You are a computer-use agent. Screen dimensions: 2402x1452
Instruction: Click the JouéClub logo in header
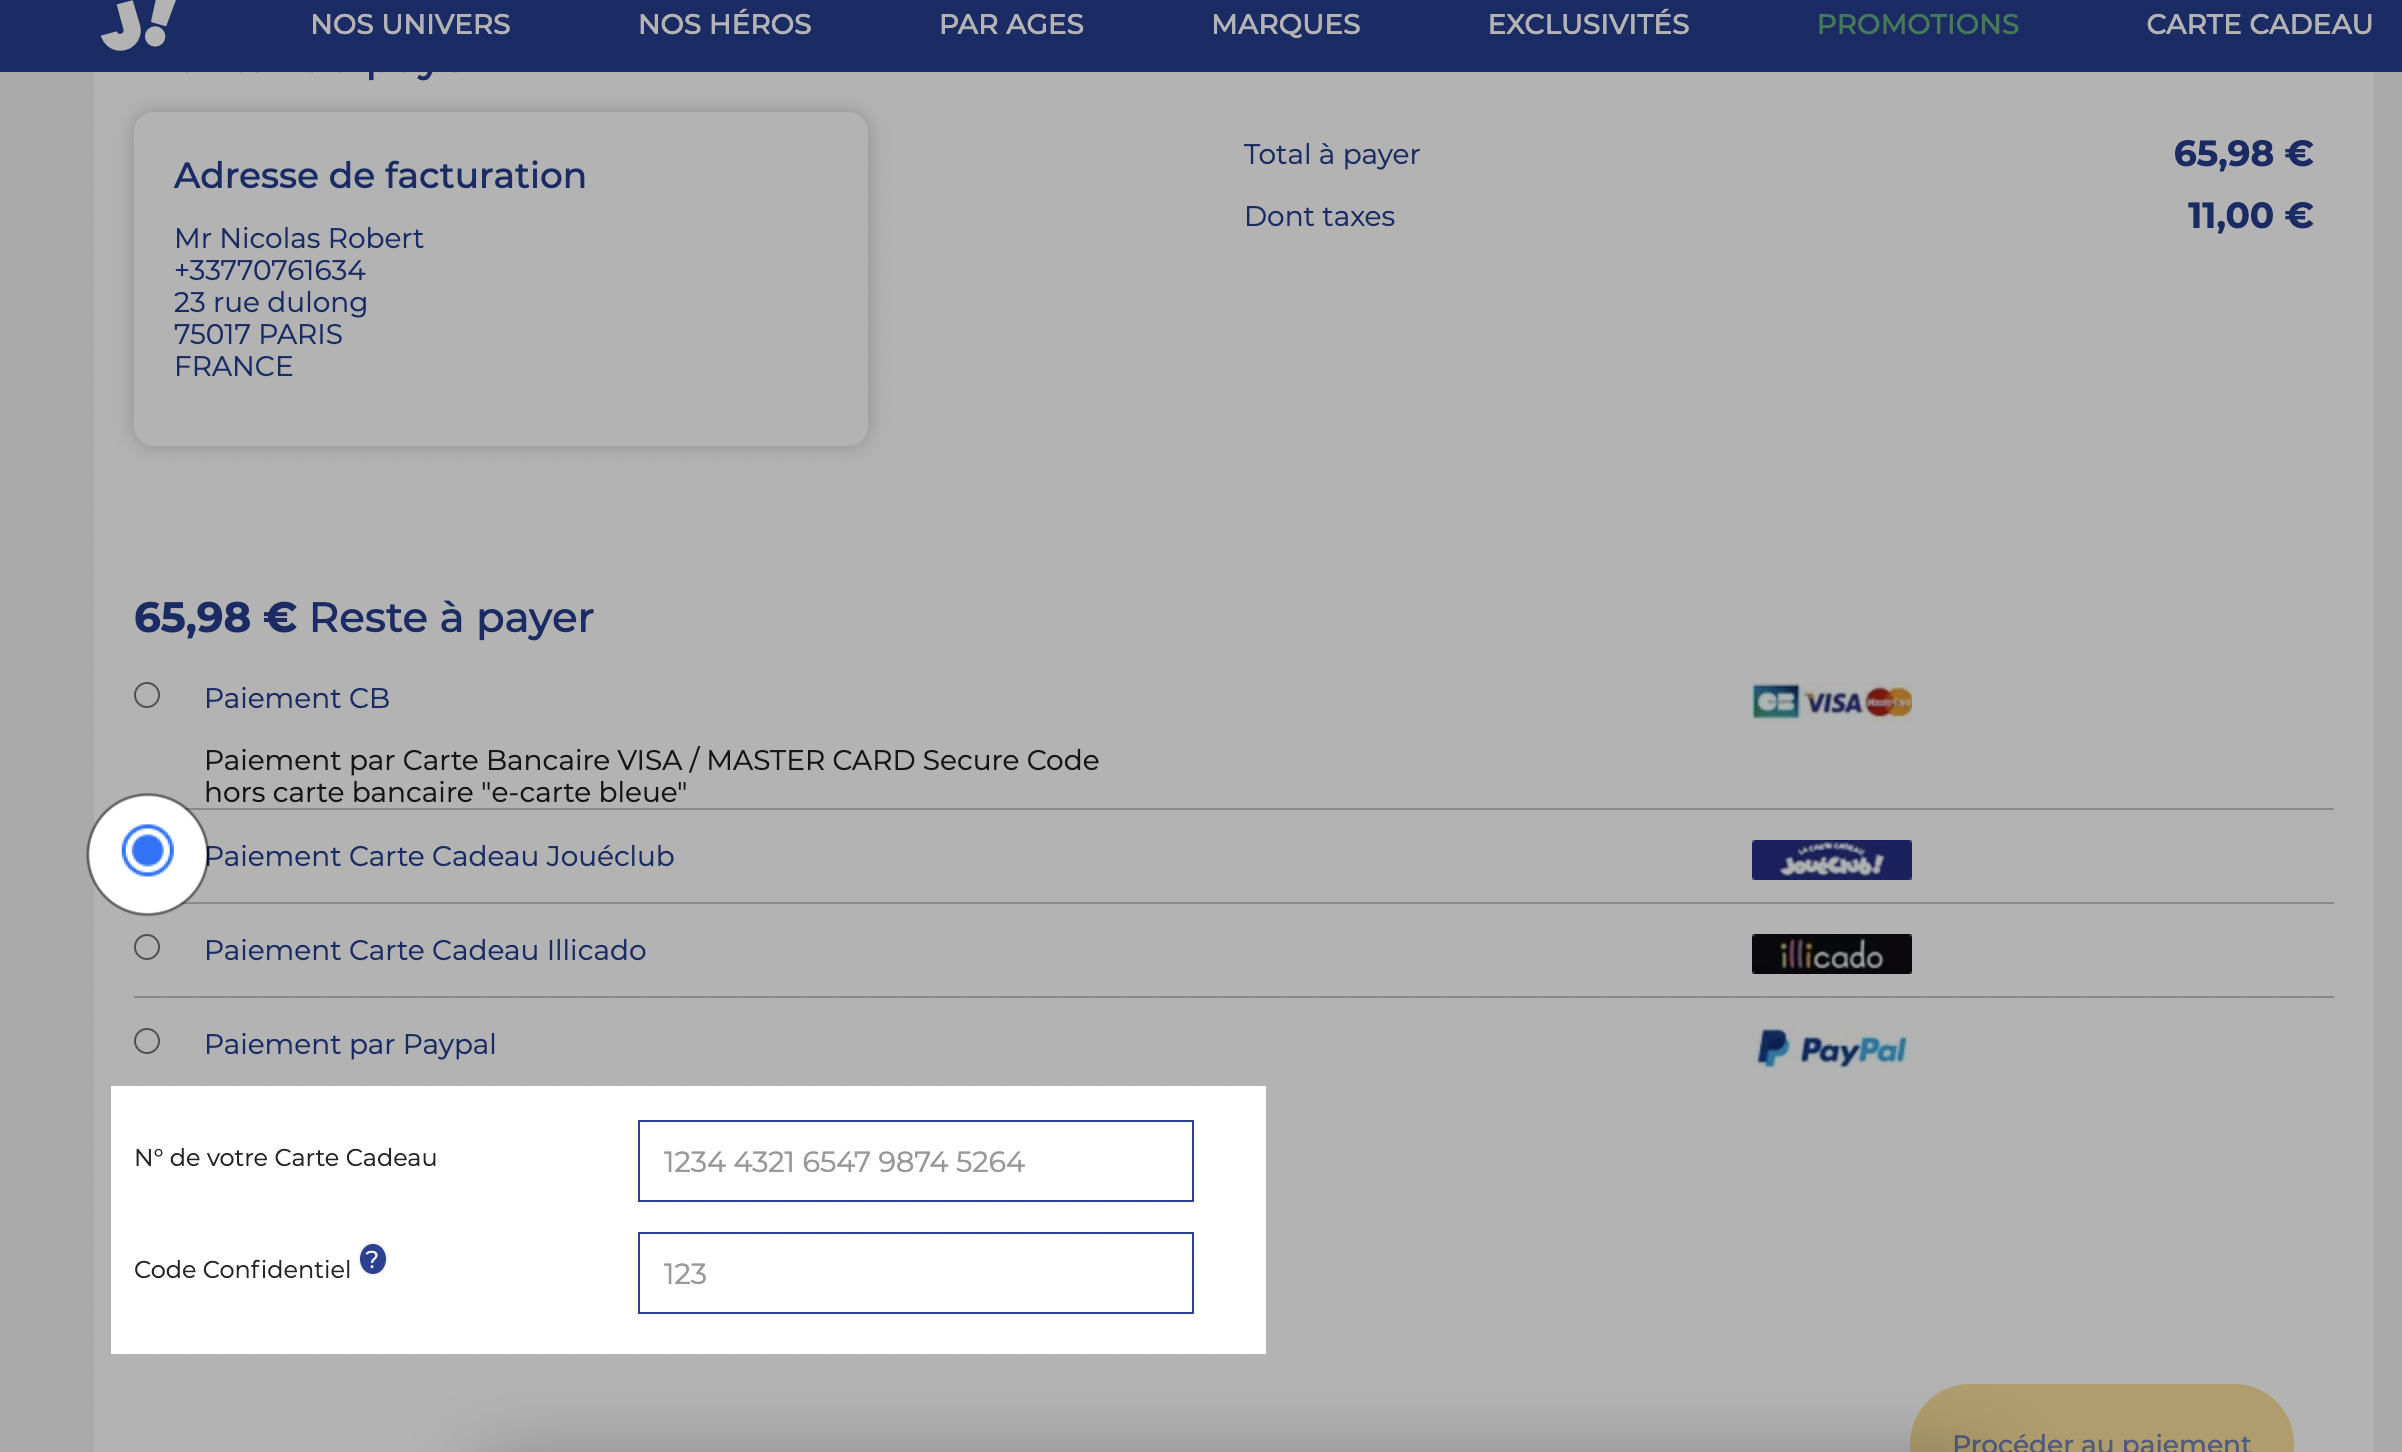139,24
